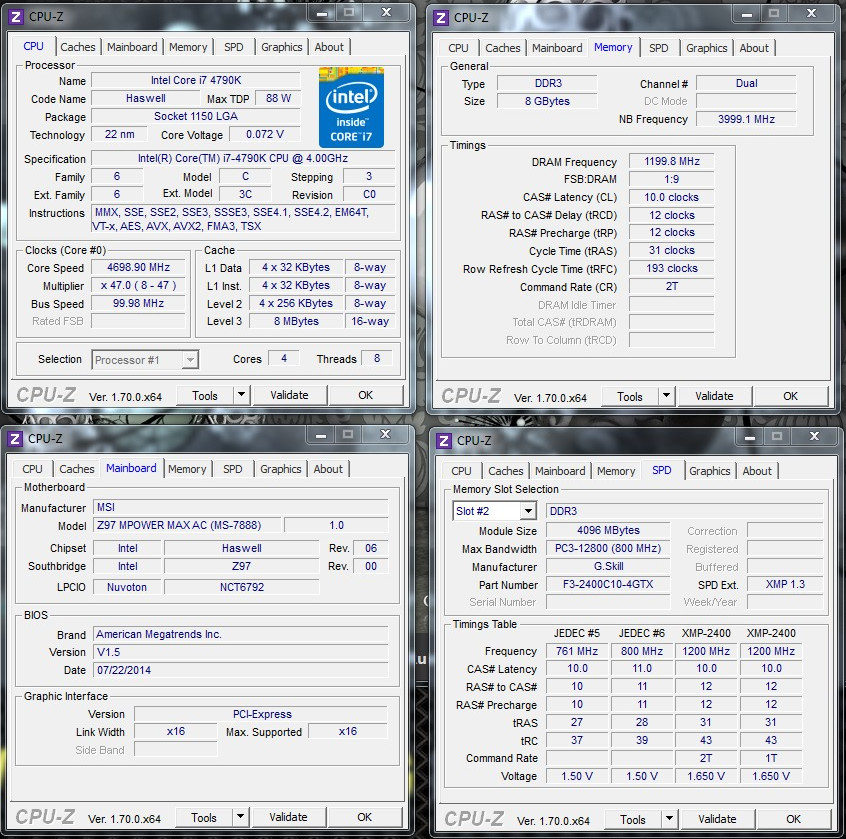Select the About tab in the SPD window
Screen dimensions: 846x839
(757, 471)
